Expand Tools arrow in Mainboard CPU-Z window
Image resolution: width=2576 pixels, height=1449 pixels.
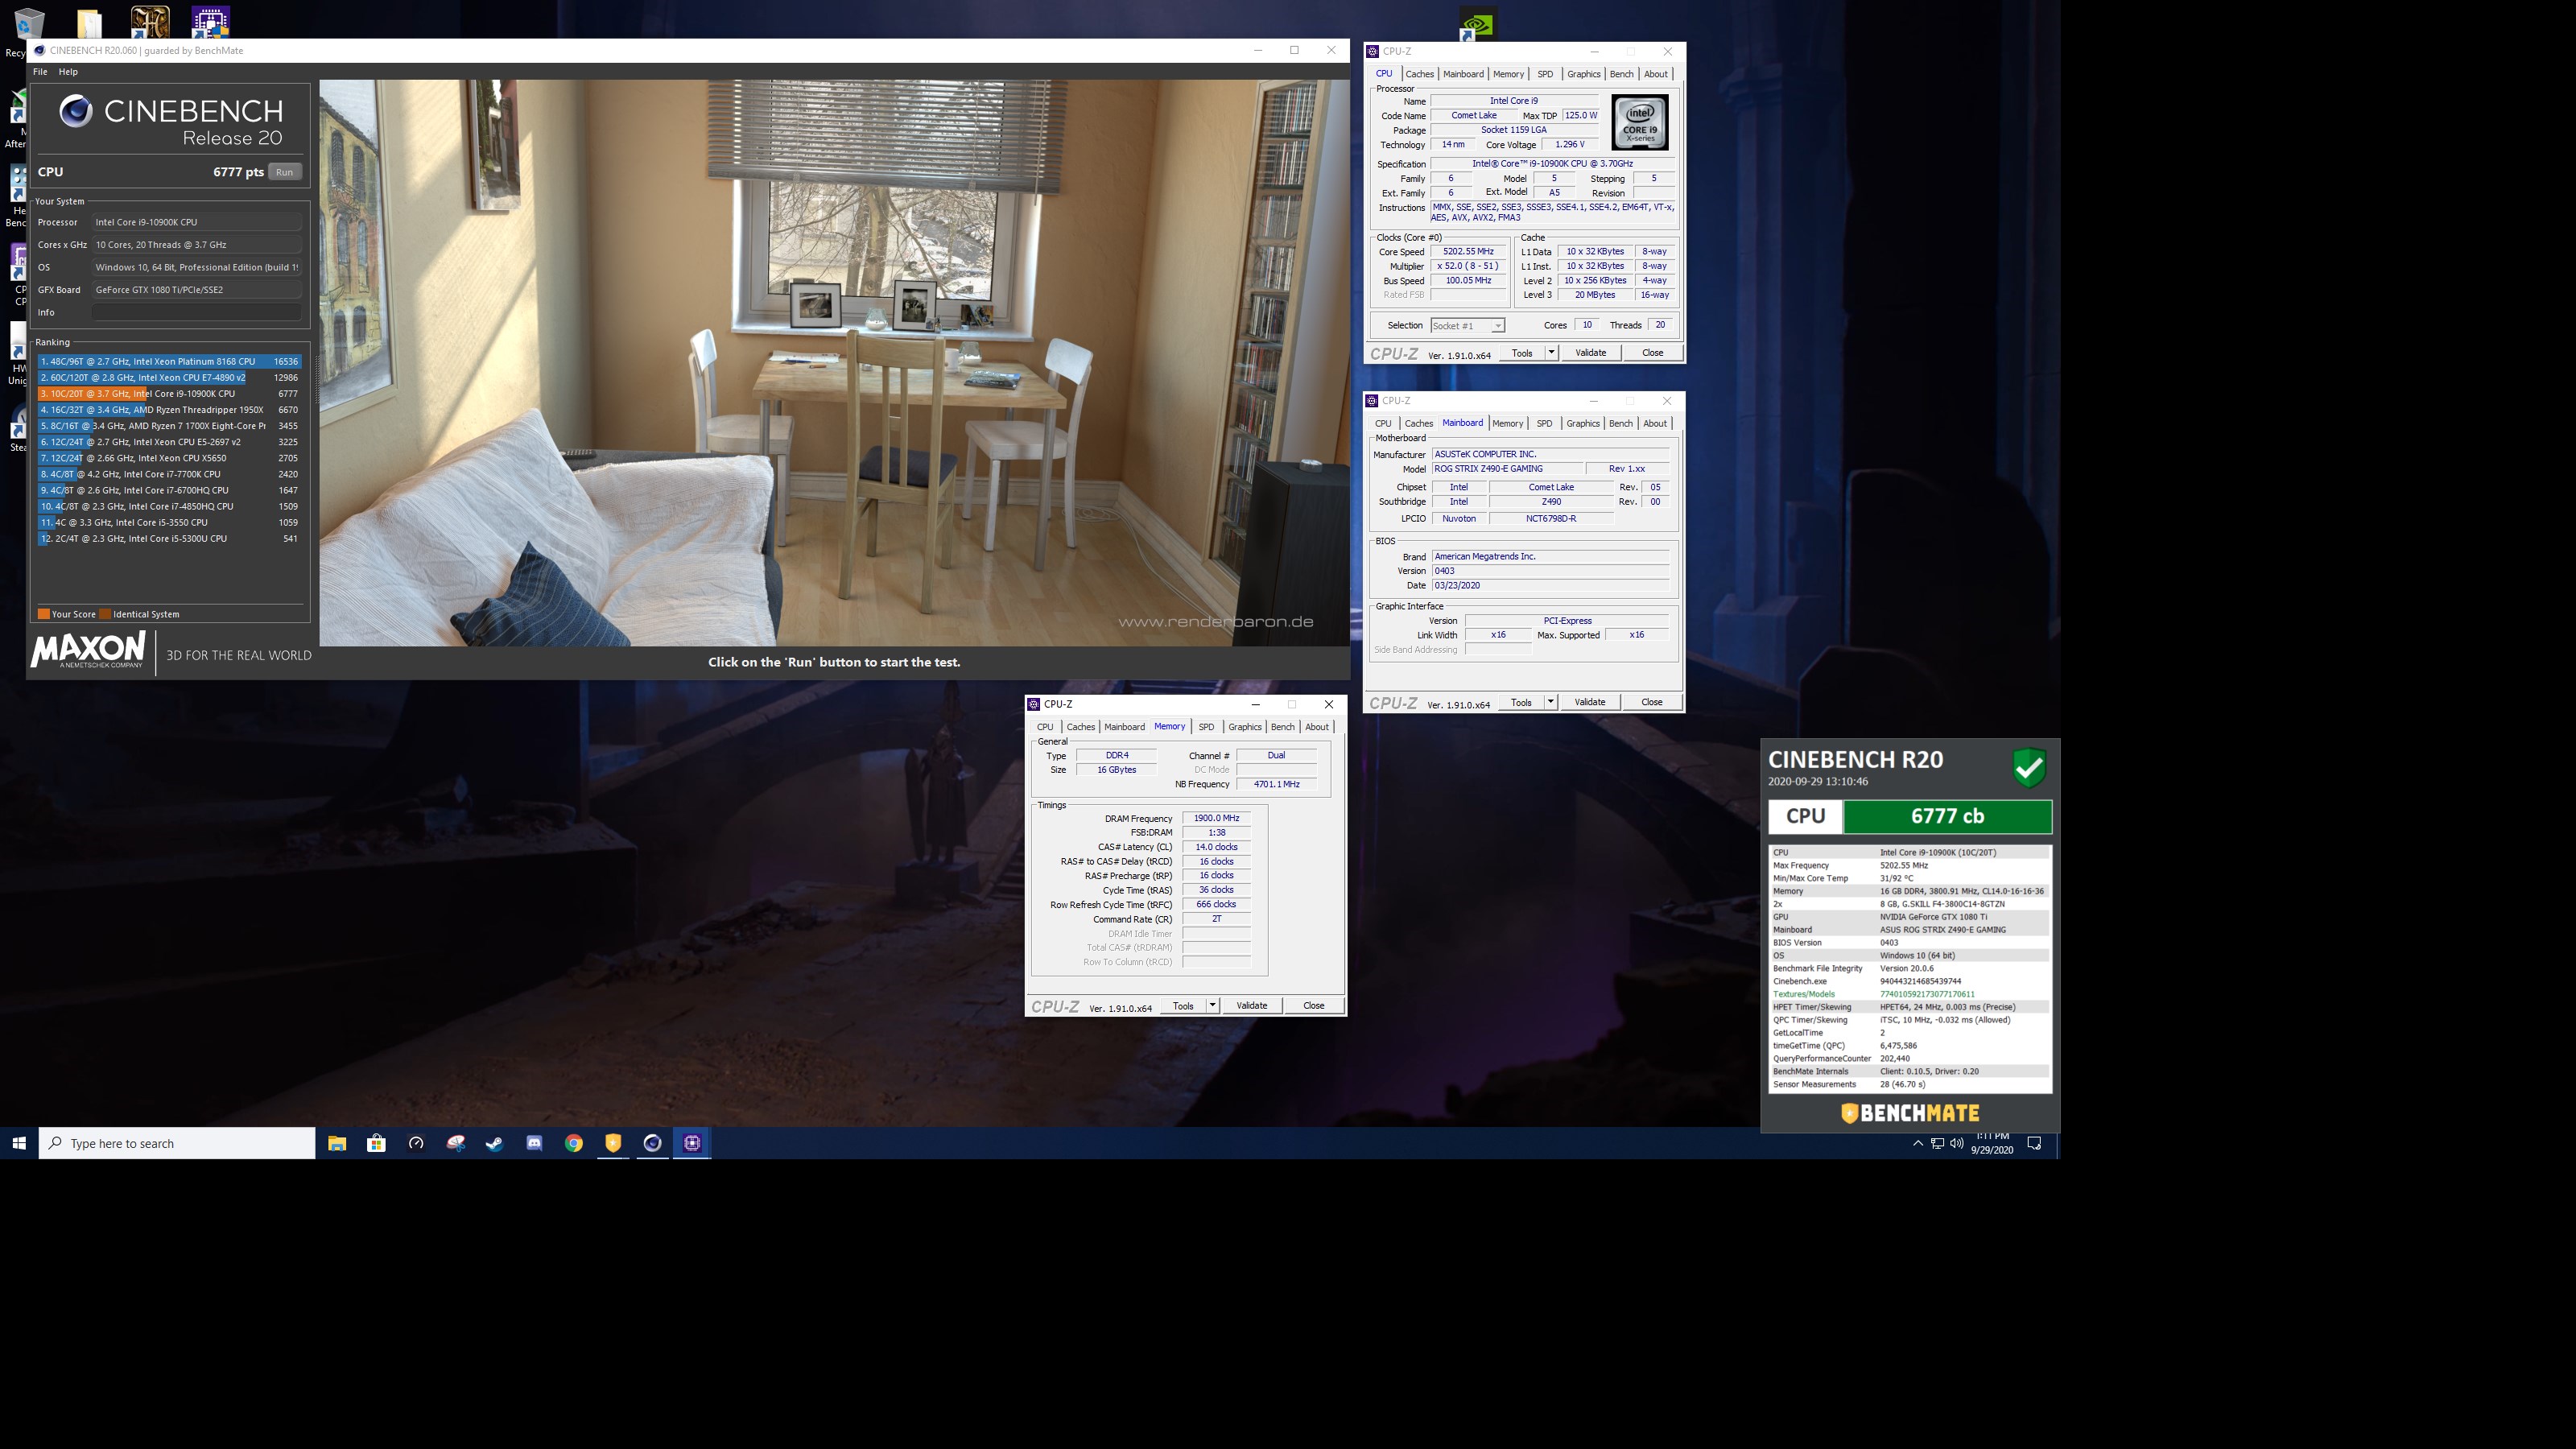point(1550,702)
